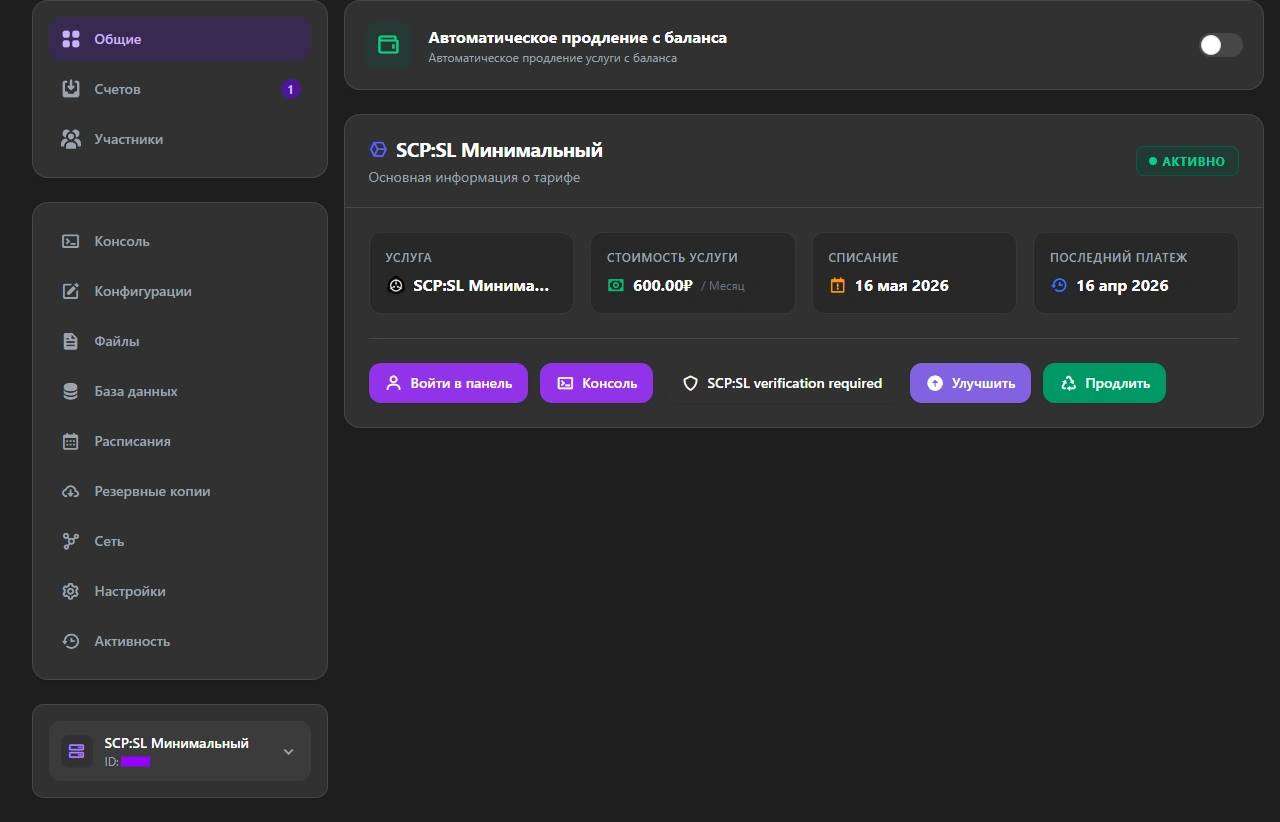The height and width of the screenshot is (822, 1280).
Task: Click the green Продлить button
Action: pyautogui.click(x=1104, y=383)
